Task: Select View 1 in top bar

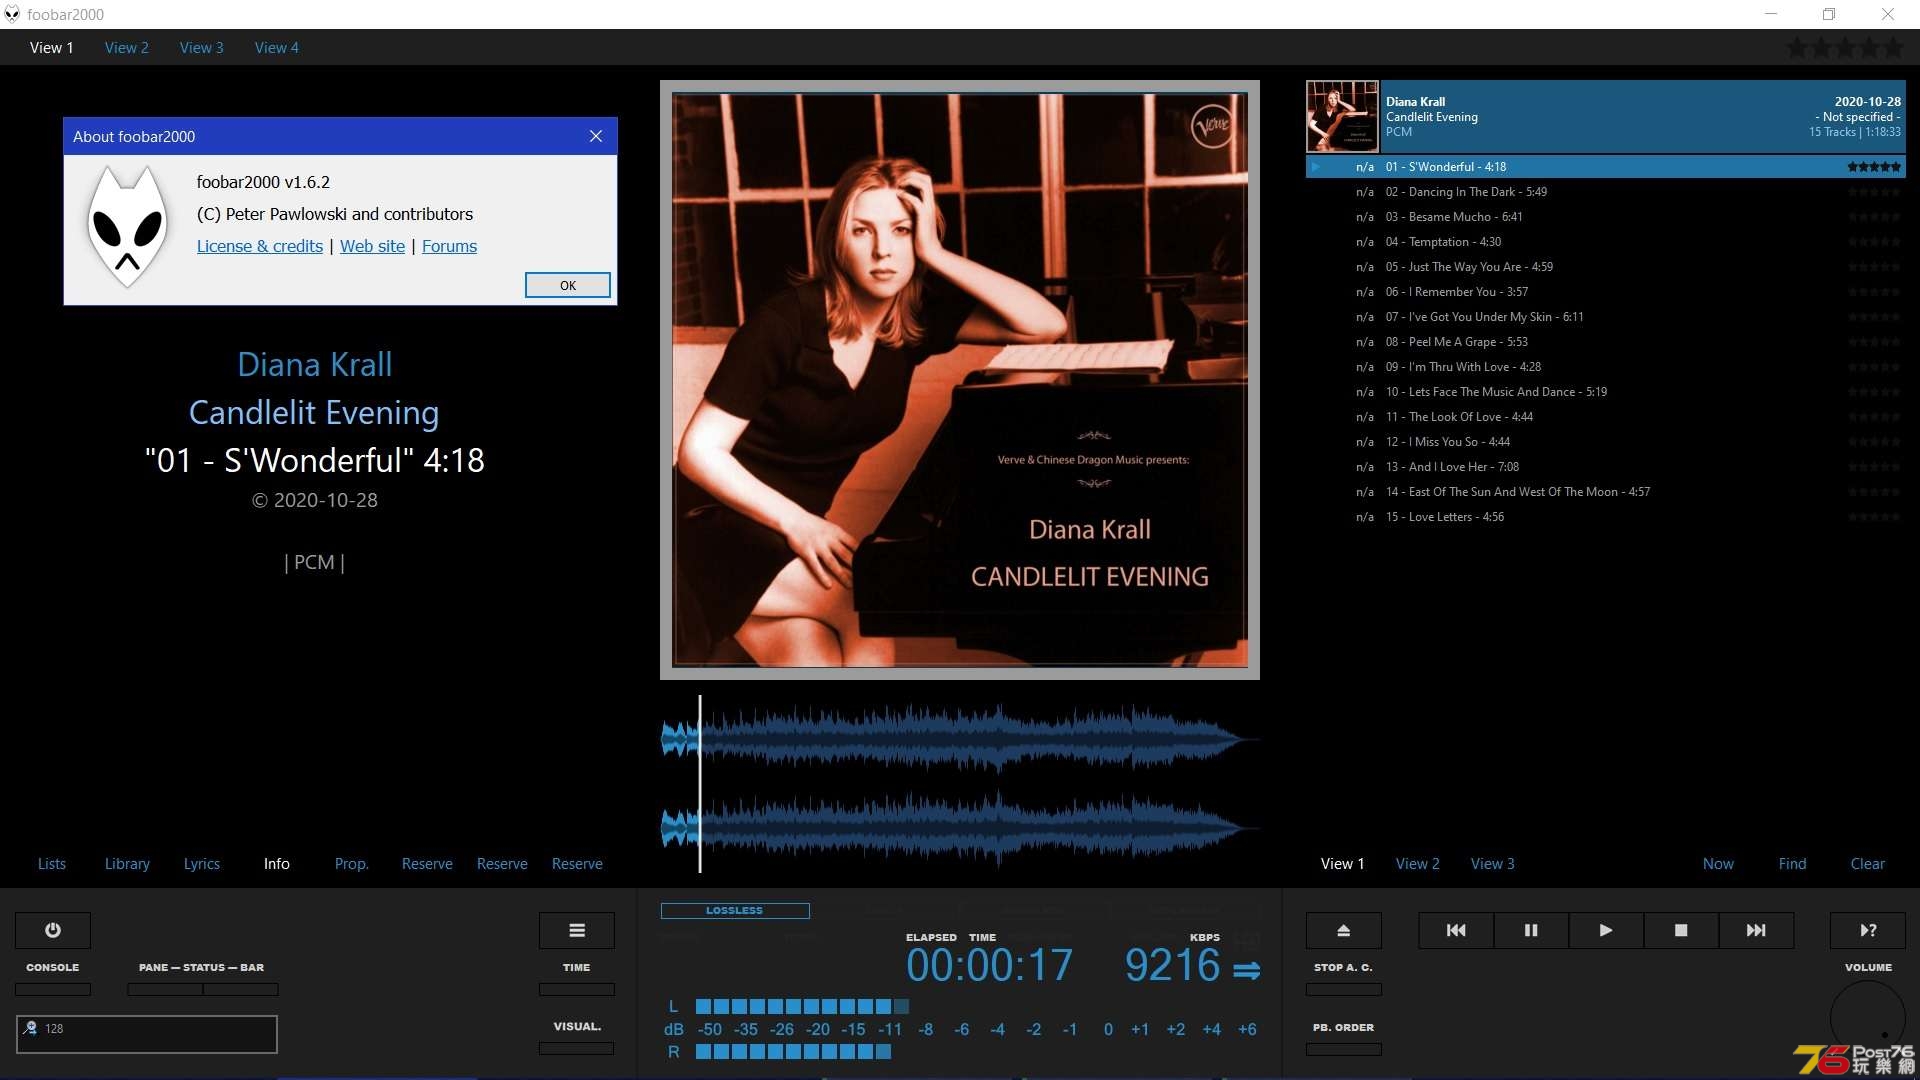Action: [52, 47]
